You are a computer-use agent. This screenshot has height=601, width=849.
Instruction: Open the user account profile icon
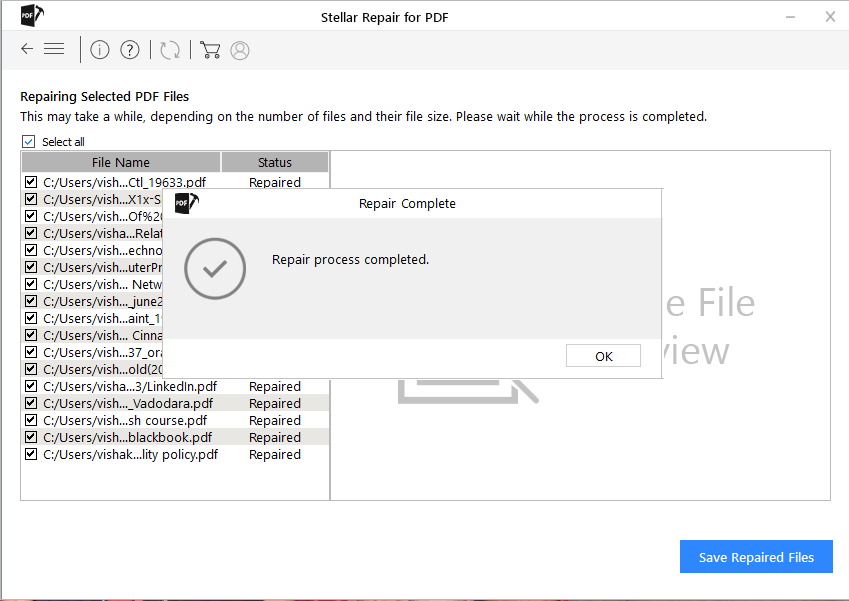(240, 50)
